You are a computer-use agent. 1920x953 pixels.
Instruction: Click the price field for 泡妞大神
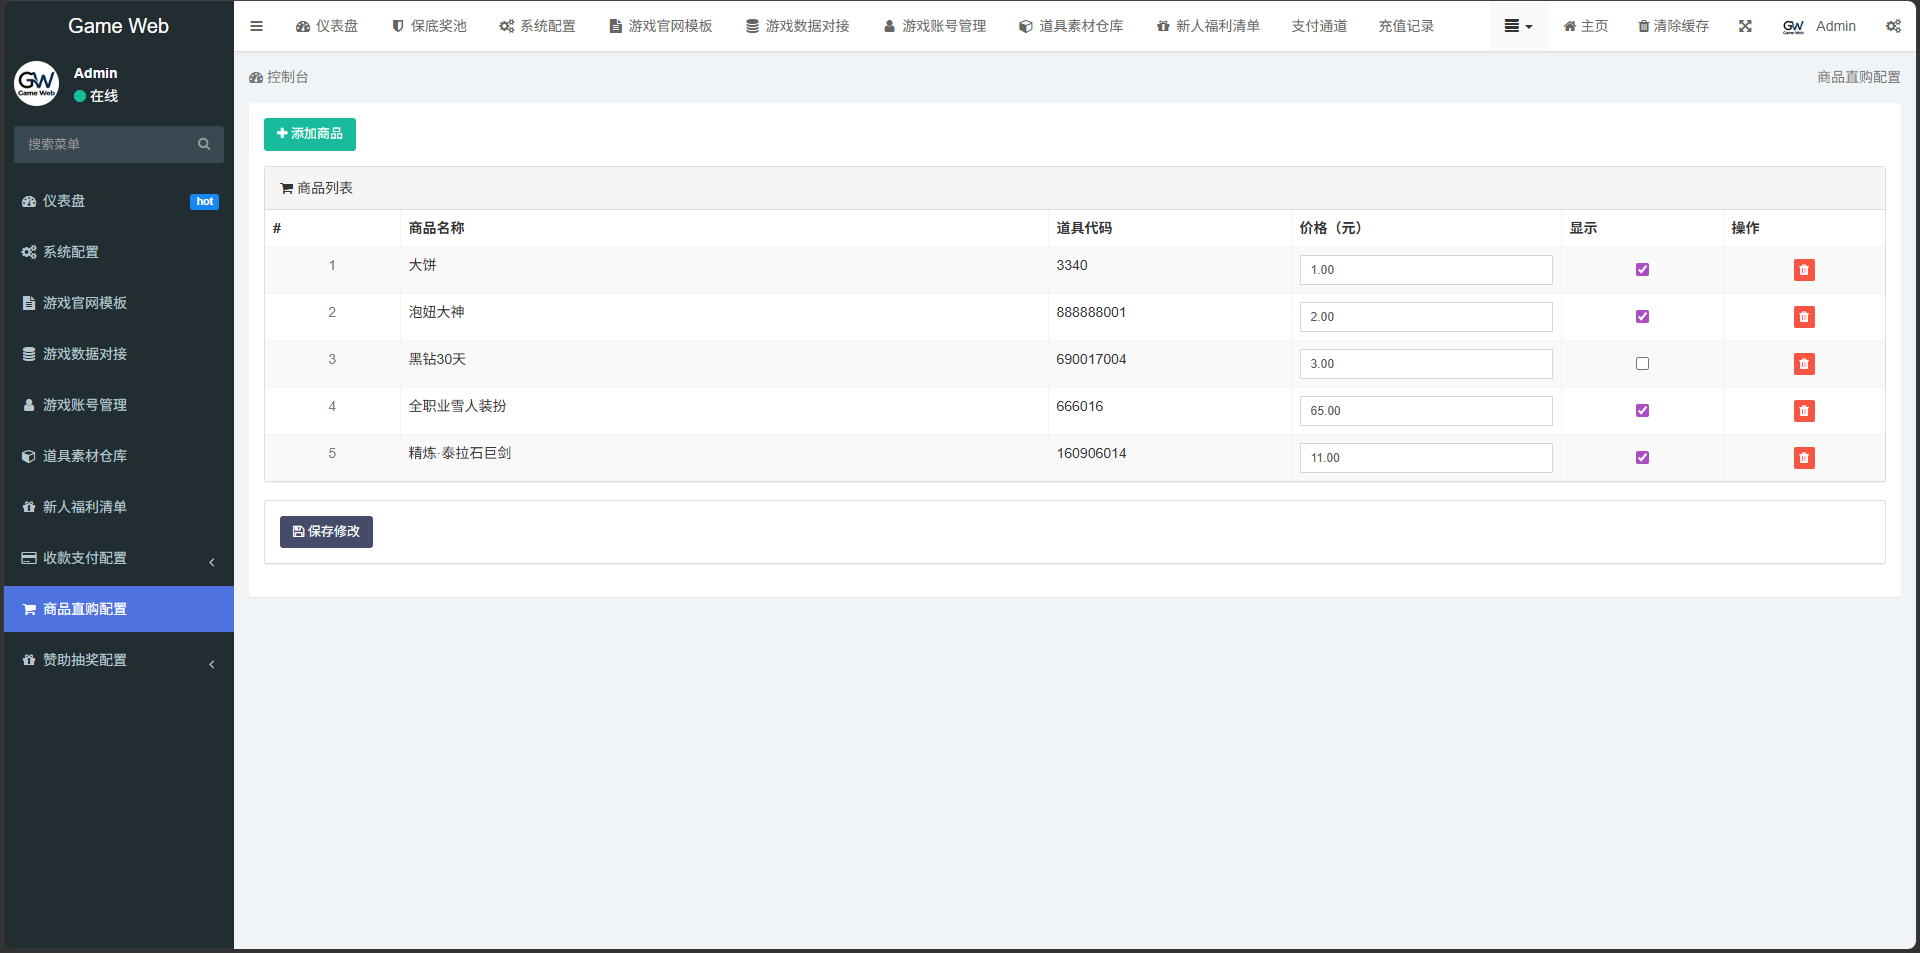[x=1425, y=317]
